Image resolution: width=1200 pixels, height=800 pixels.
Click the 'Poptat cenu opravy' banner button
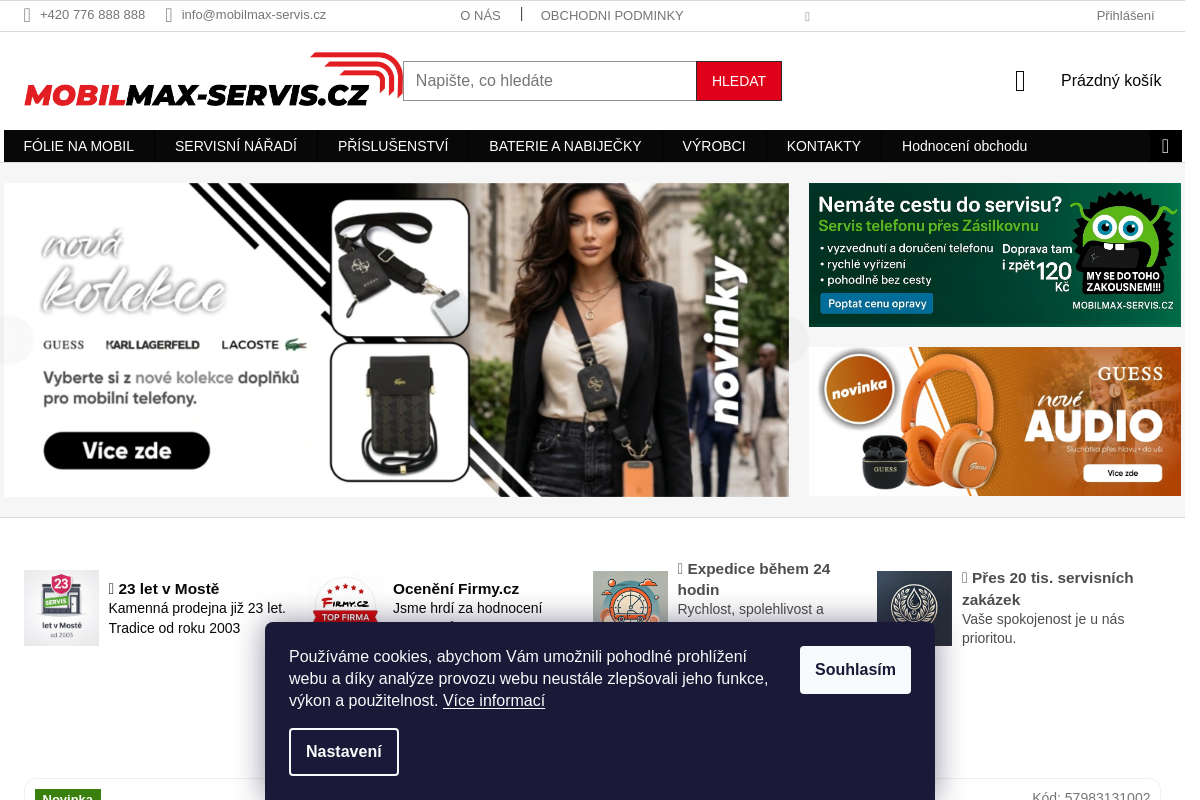click(877, 303)
